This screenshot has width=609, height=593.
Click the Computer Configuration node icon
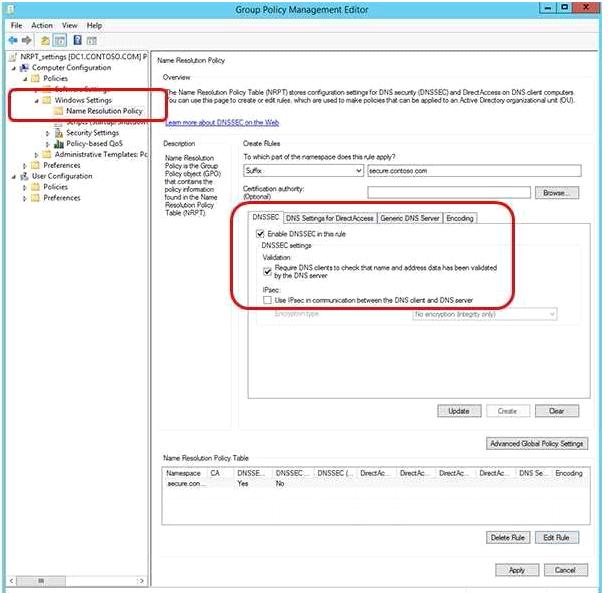point(24,68)
